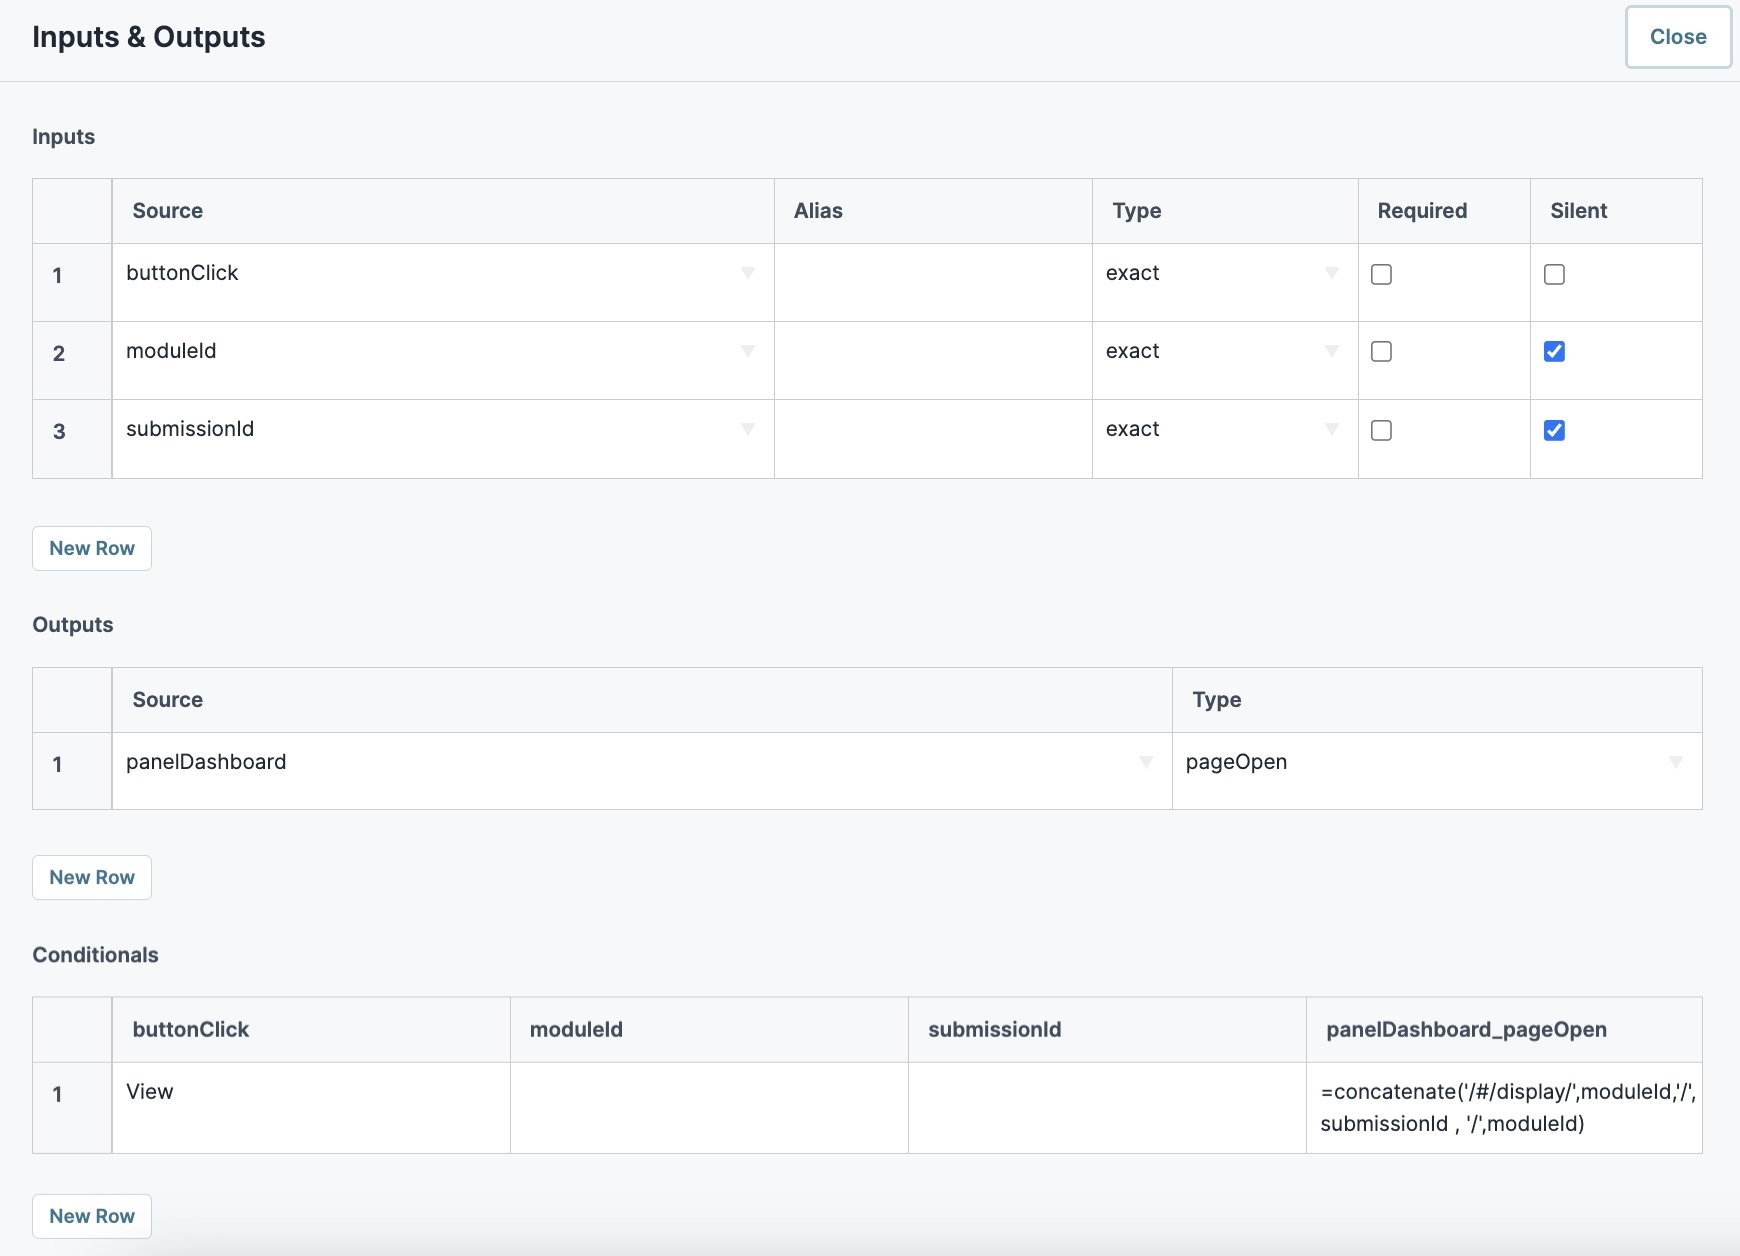This screenshot has height=1256, width=1740.
Task: Click pageOpen type value in Outputs
Action: (1236, 762)
